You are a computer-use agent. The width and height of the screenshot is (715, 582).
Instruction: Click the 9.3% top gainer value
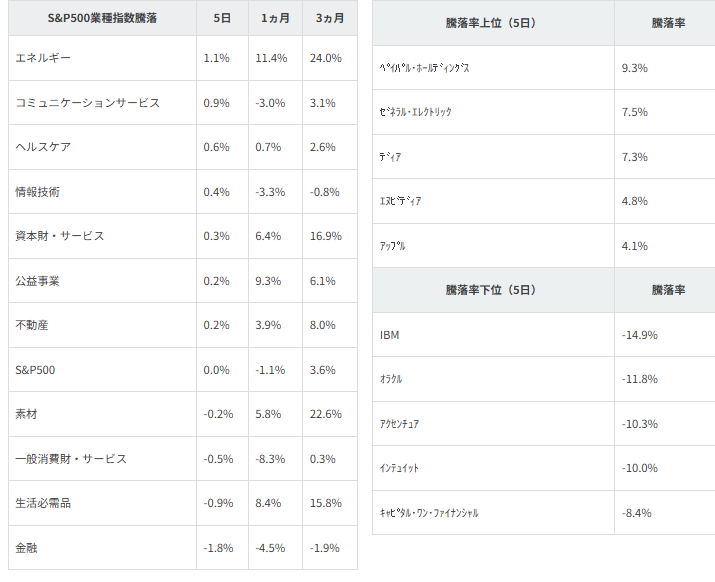tap(635, 68)
